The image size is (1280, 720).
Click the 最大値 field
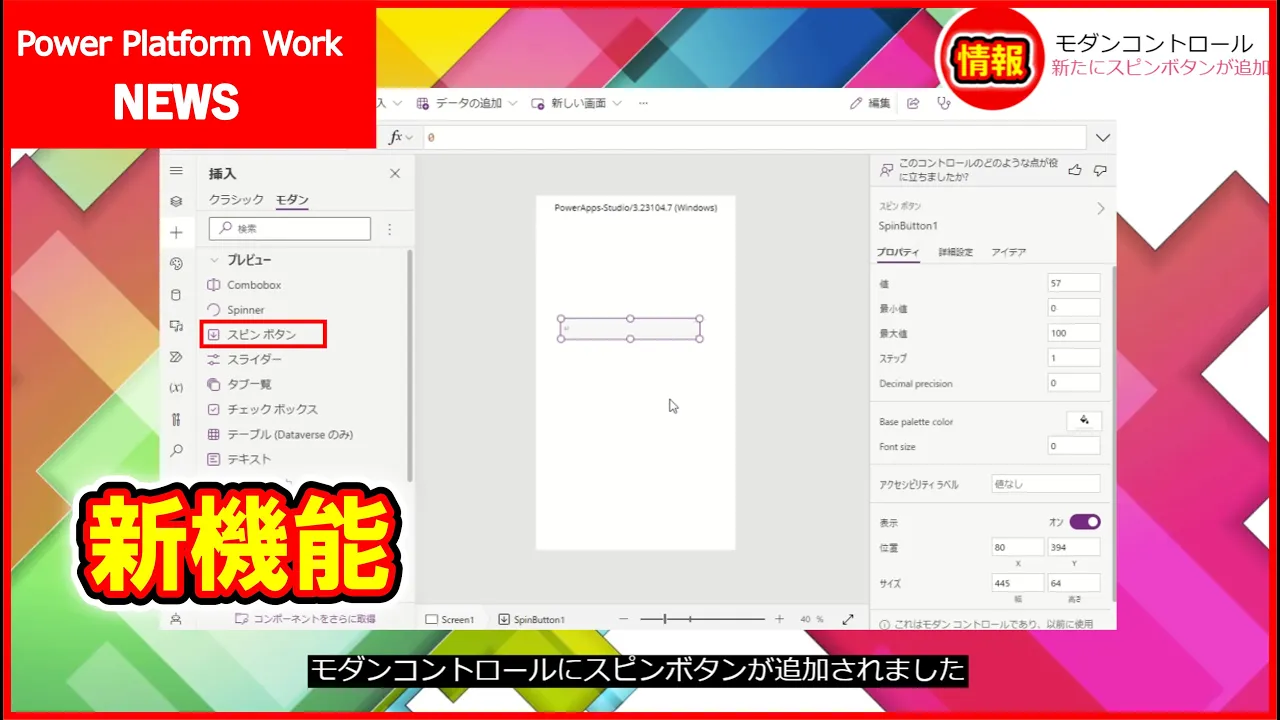[1074, 333]
